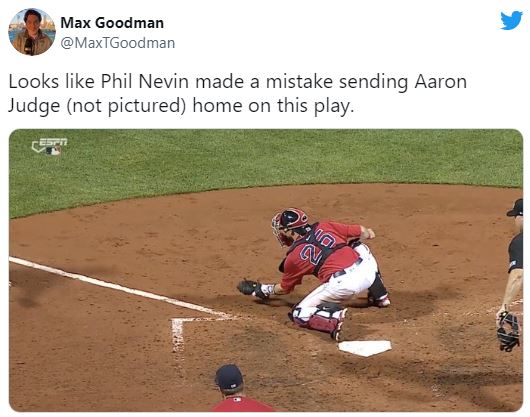The height and width of the screenshot is (417, 530).
Task: Click the white foul line chalk
Action: pyautogui.click(x=118, y=288)
